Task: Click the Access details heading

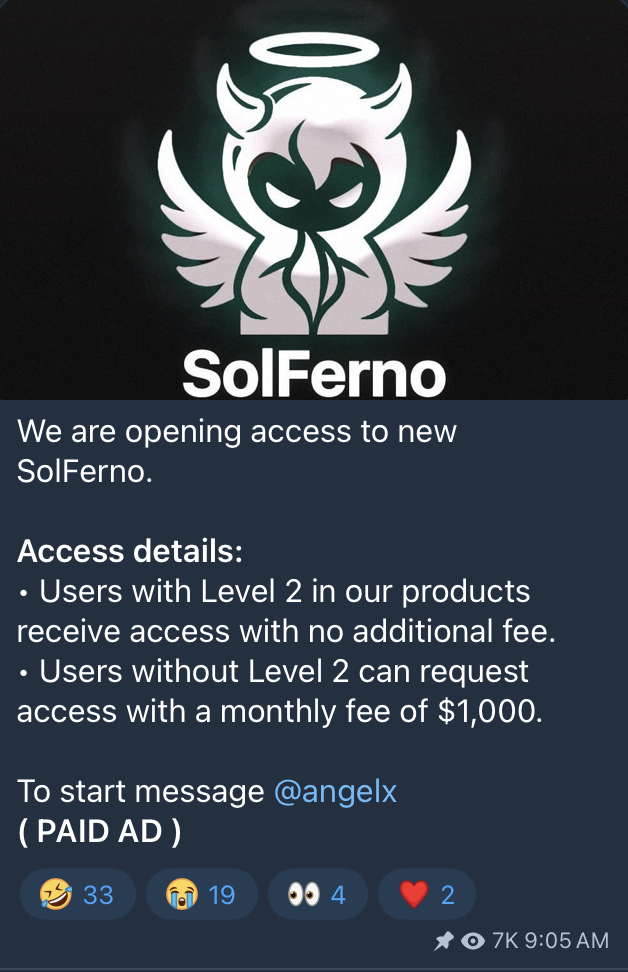Action: (130, 550)
